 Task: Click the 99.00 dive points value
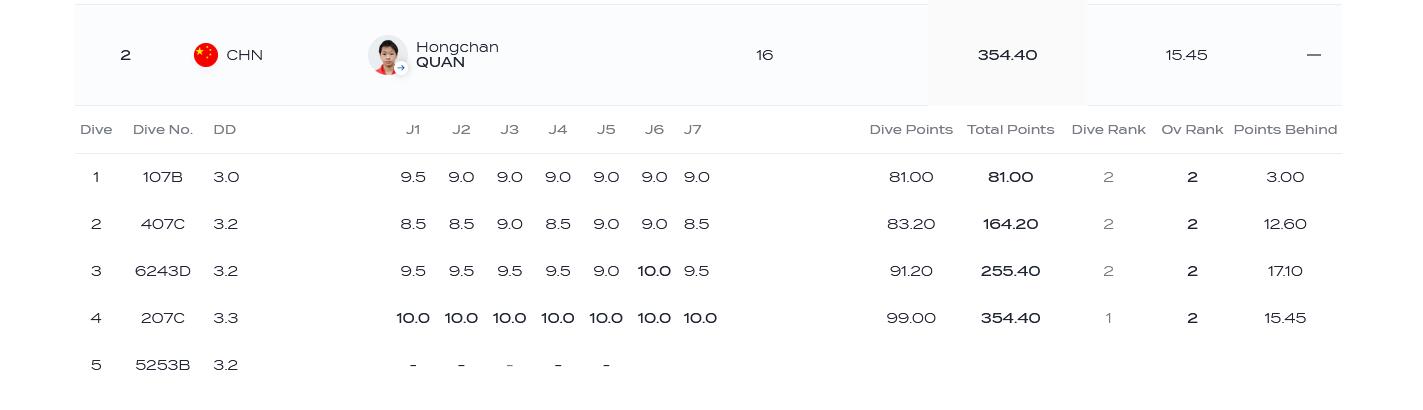coord(911,318)
